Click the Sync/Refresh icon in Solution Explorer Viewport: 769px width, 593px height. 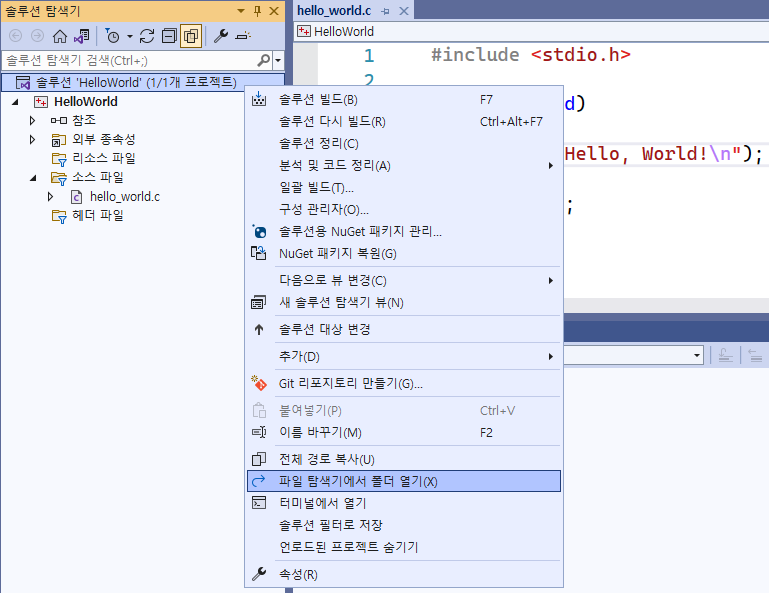point(147,36)
